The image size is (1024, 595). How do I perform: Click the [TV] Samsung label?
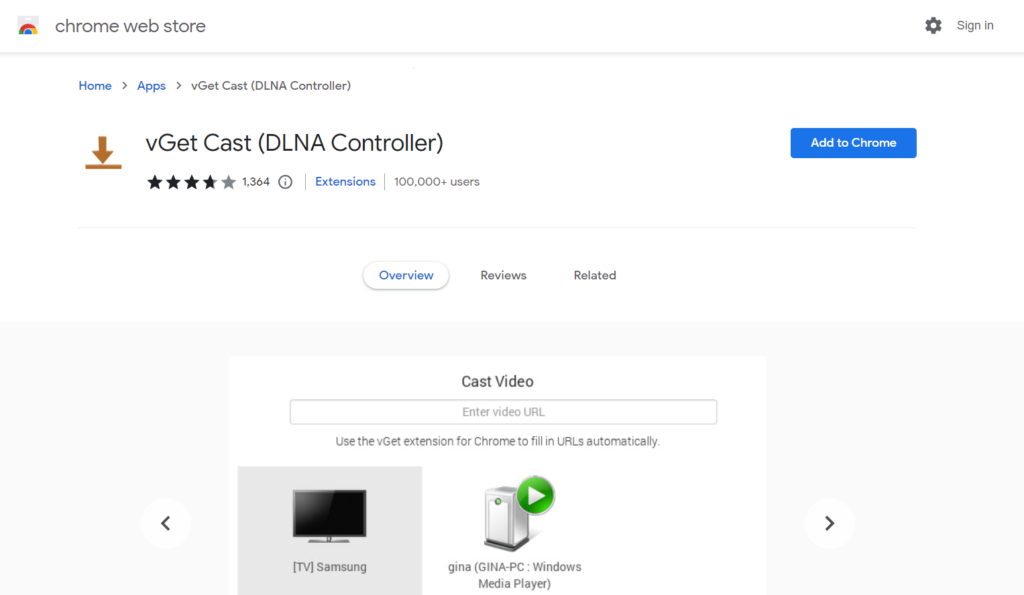tap(329, 567)
